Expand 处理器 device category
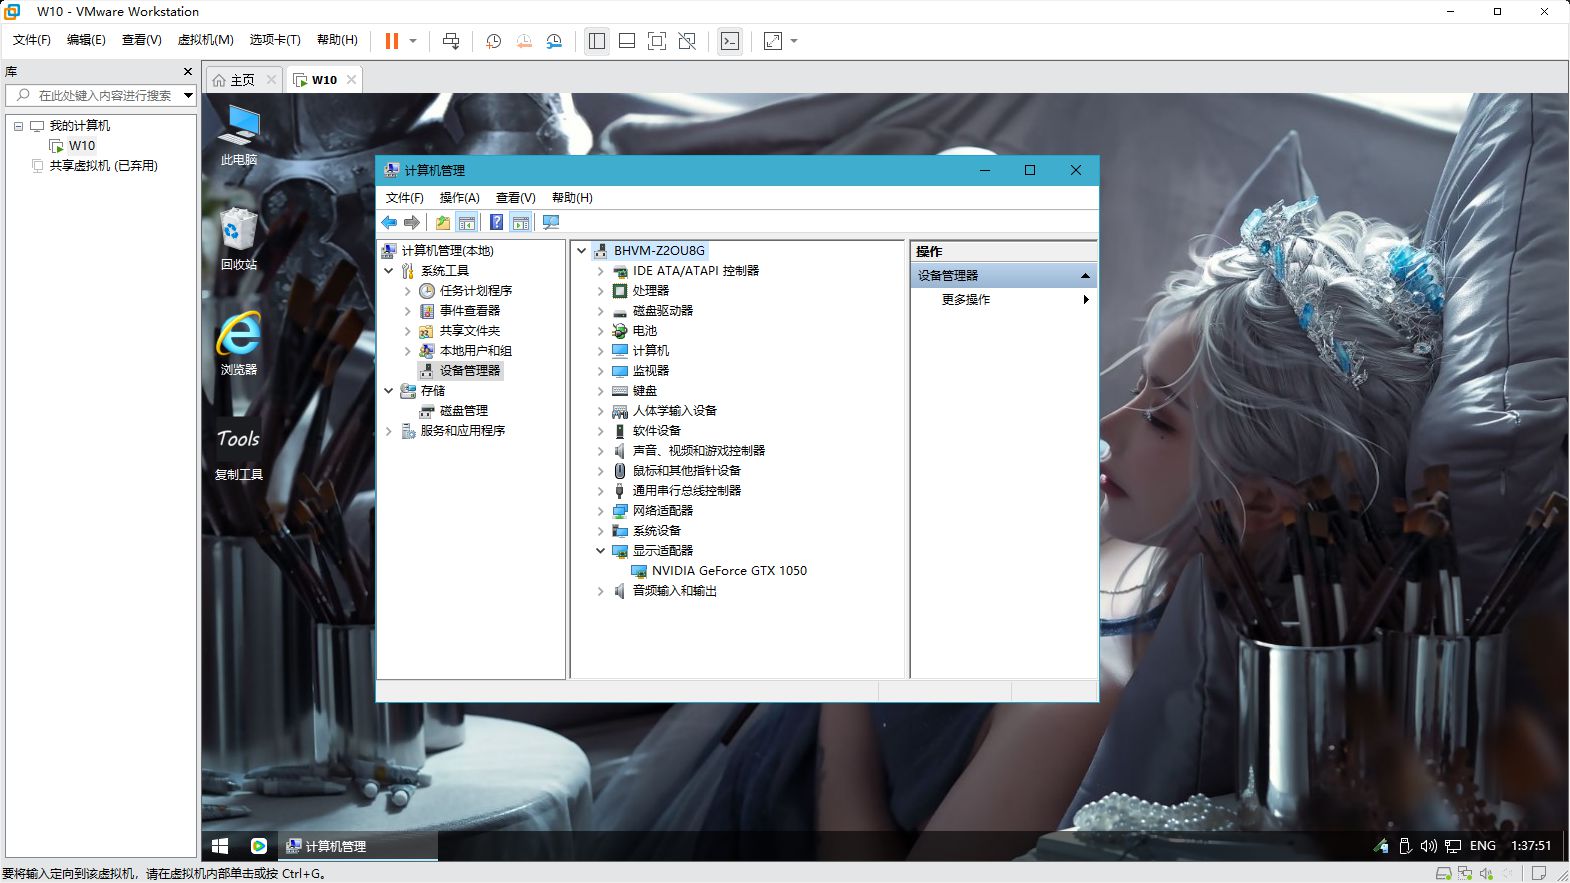Viewport: 1570px width, 883px height. 601,291
